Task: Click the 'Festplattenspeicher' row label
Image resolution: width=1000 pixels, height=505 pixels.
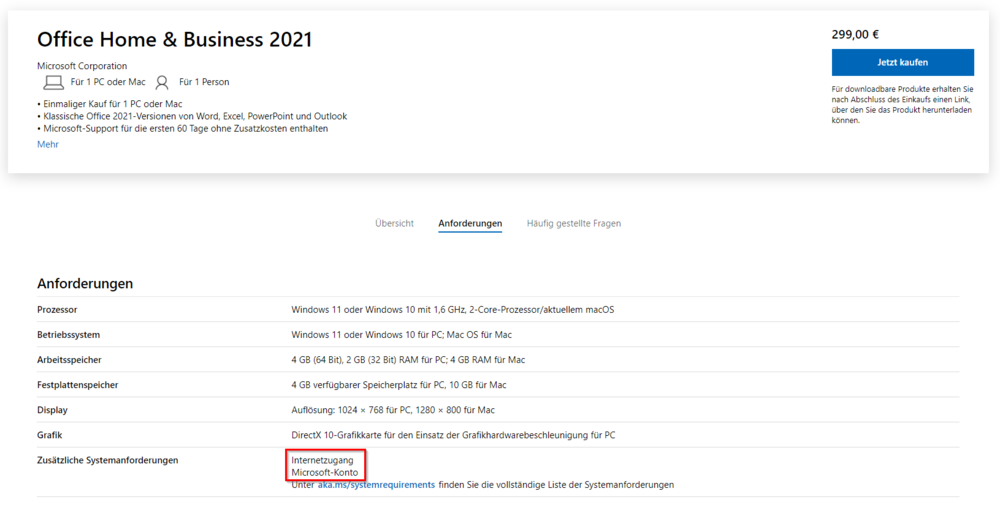Action: pyautogui.click(x=77, y=385)
